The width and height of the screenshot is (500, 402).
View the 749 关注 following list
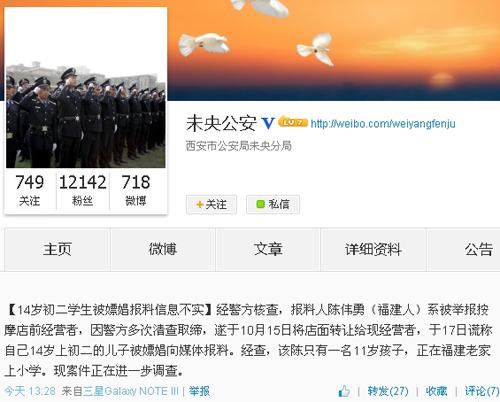(x=30, y=190)
